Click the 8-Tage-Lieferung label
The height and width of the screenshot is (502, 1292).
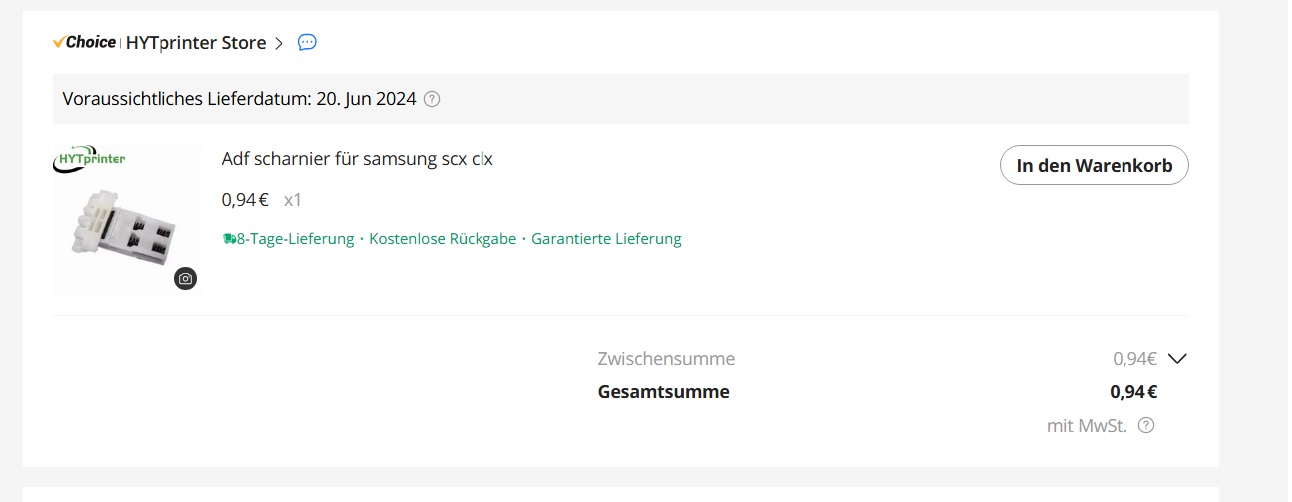295,239
